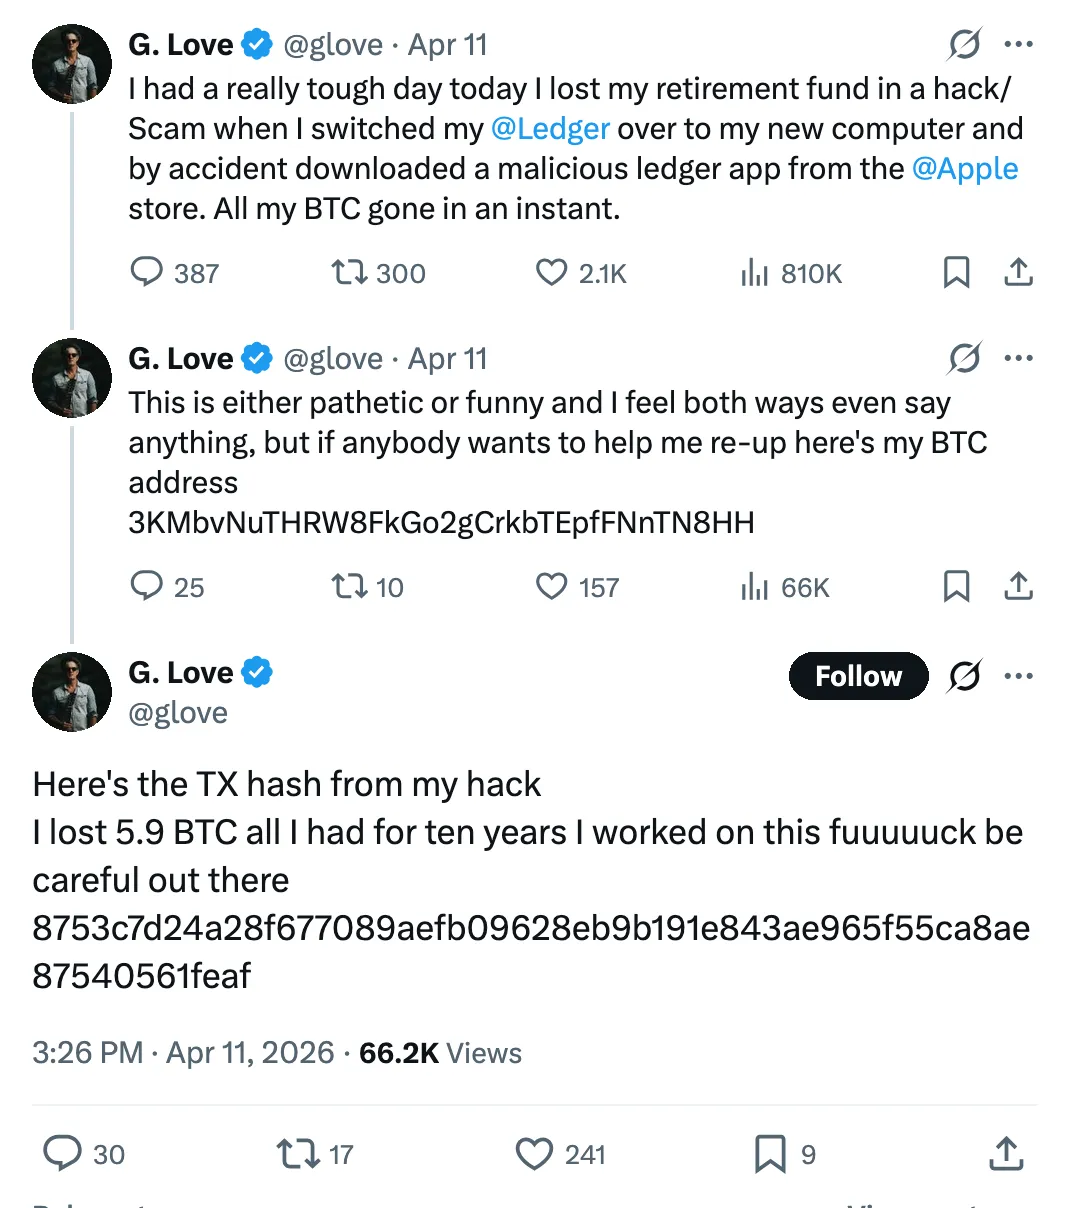Reply to the BTC address tweet with 25 replies
Screen dimensions: 1069x1208
[147, 586]
